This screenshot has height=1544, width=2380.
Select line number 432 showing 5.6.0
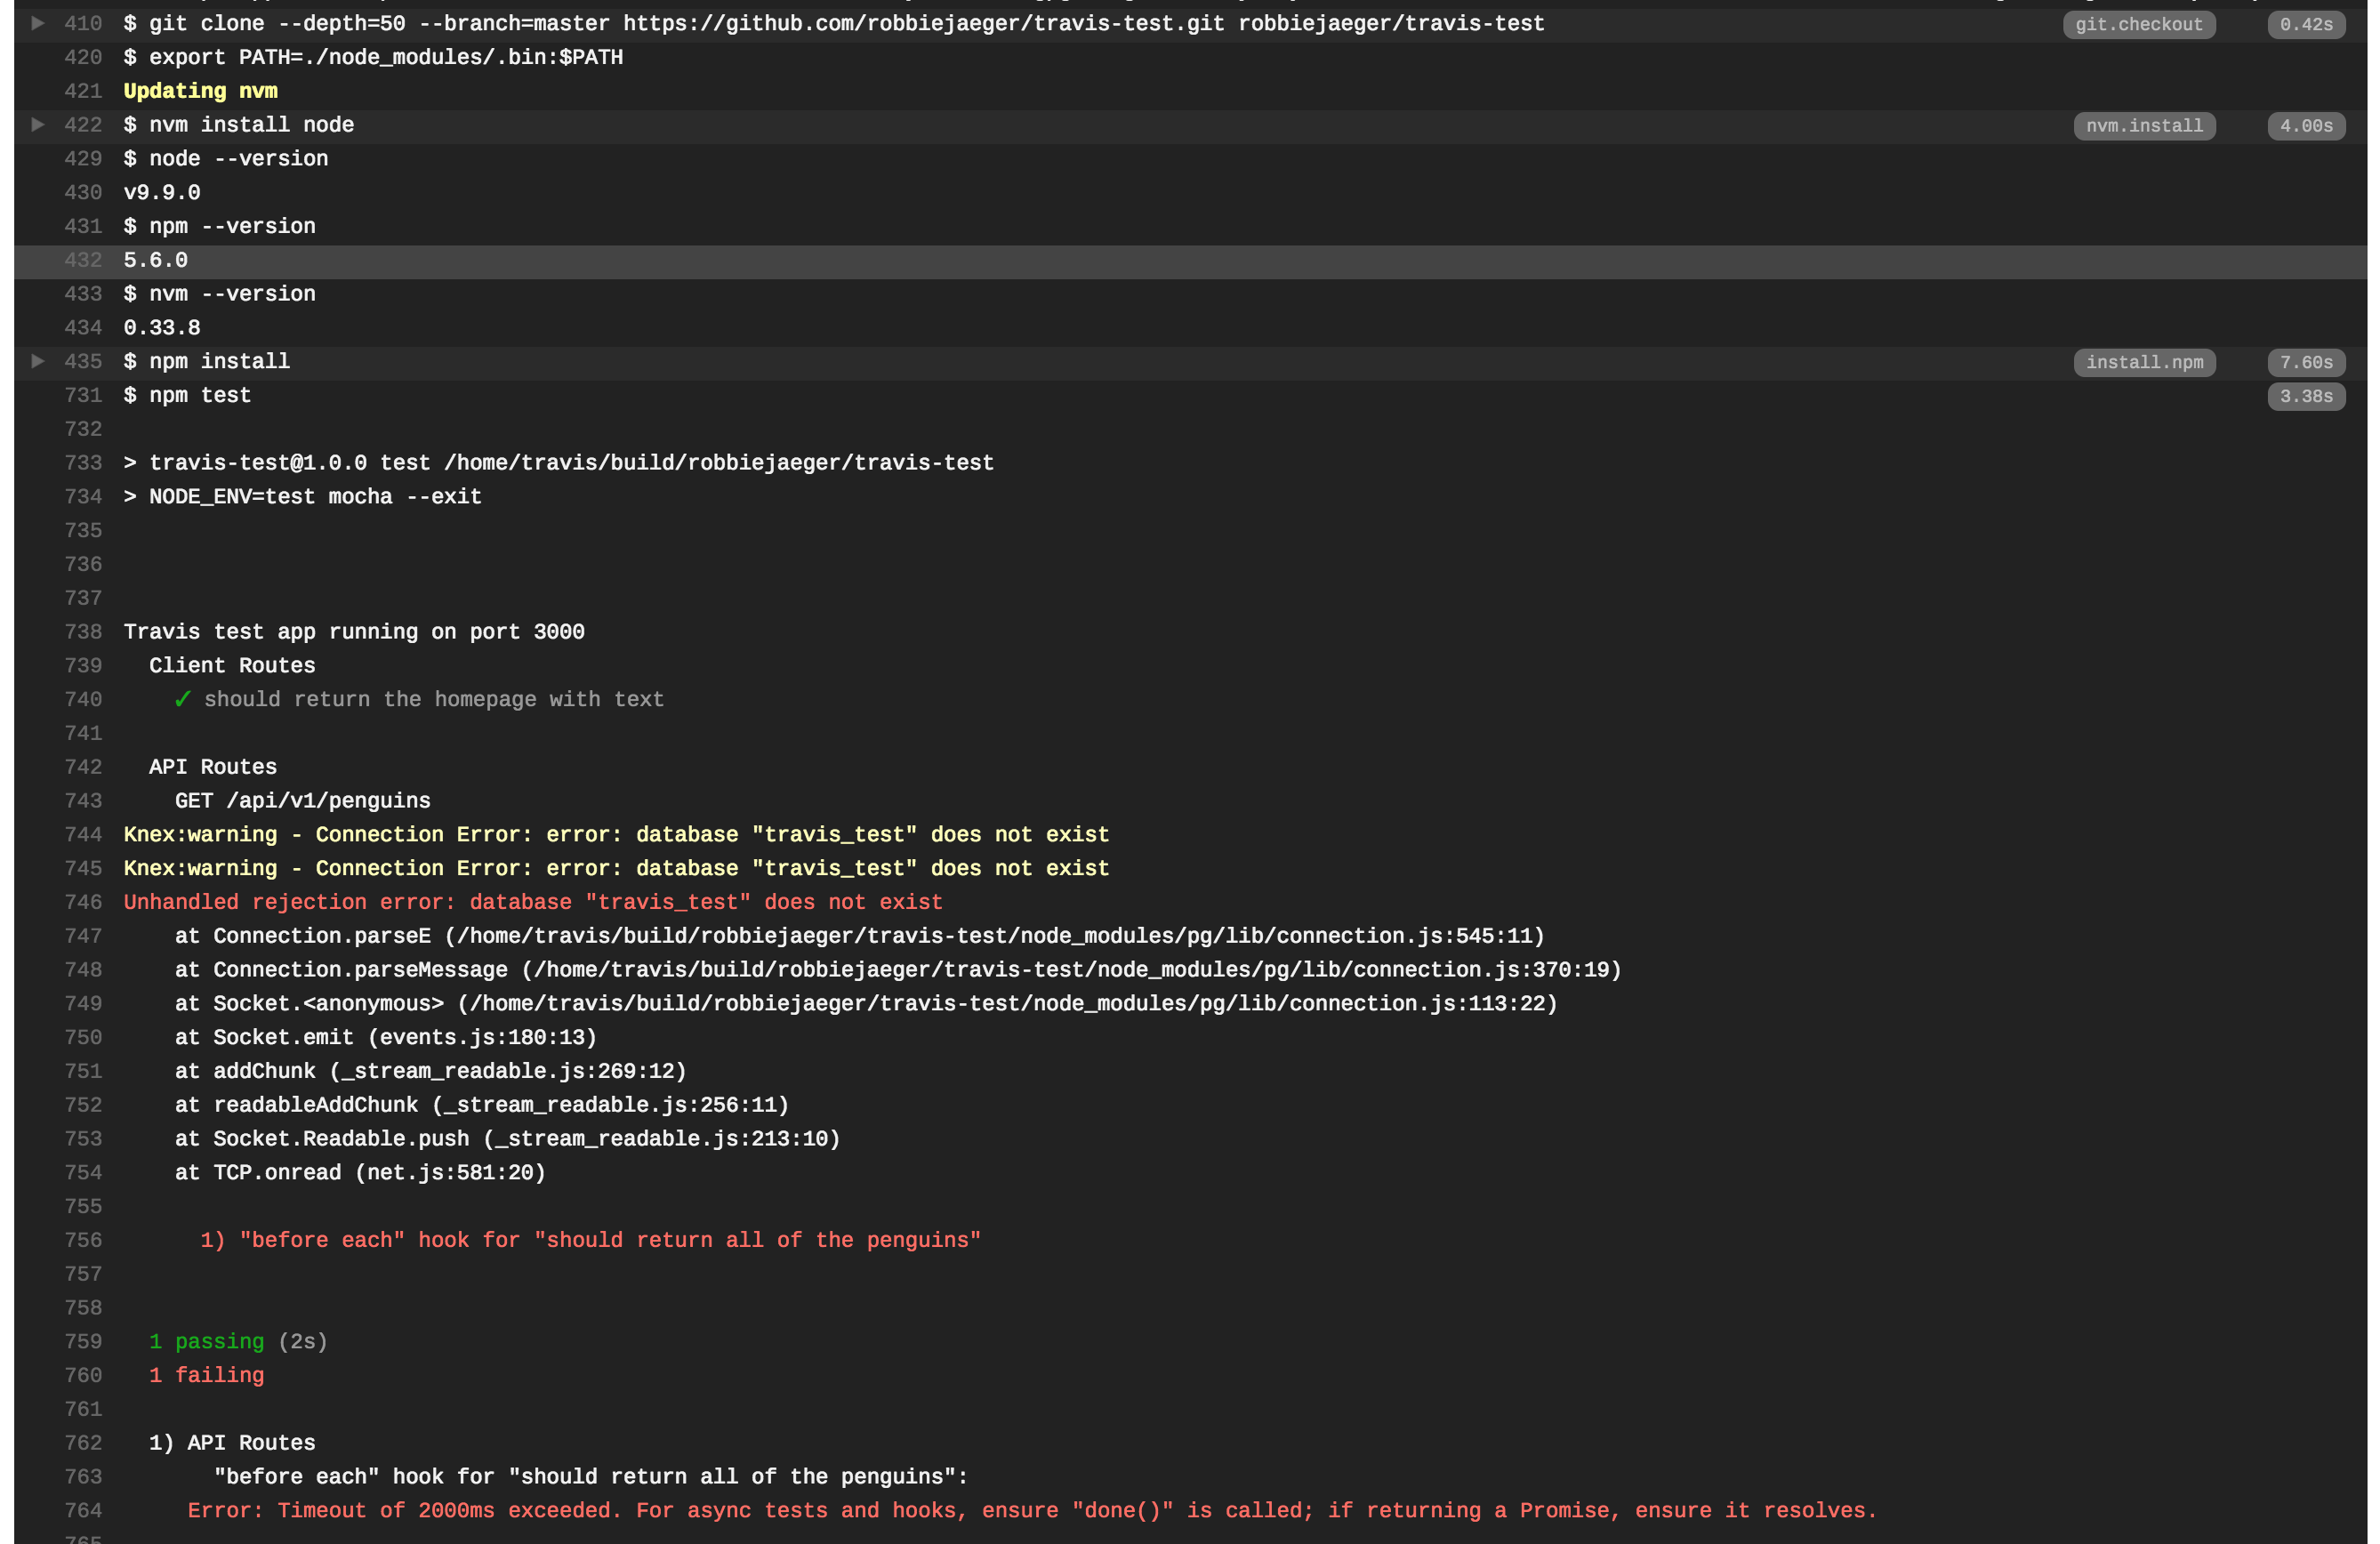pyautogui.click(x=84, y=260)
